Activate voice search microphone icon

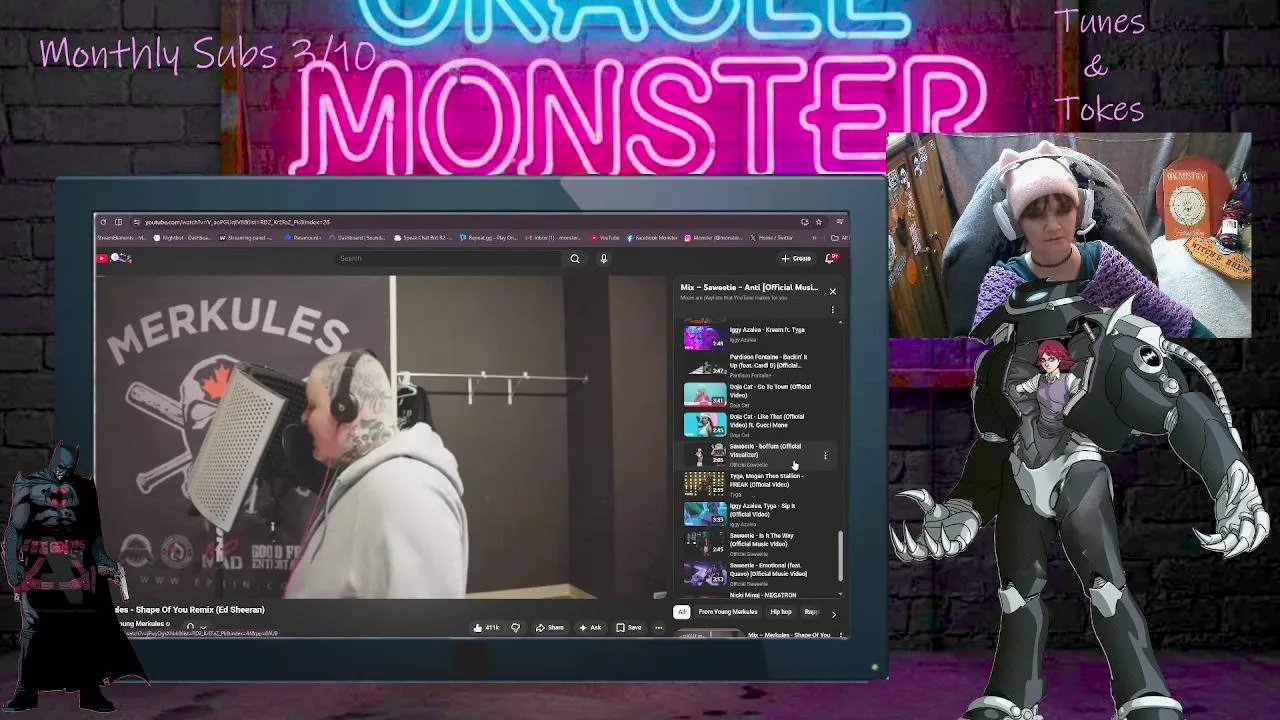click(x=603, y=258)
